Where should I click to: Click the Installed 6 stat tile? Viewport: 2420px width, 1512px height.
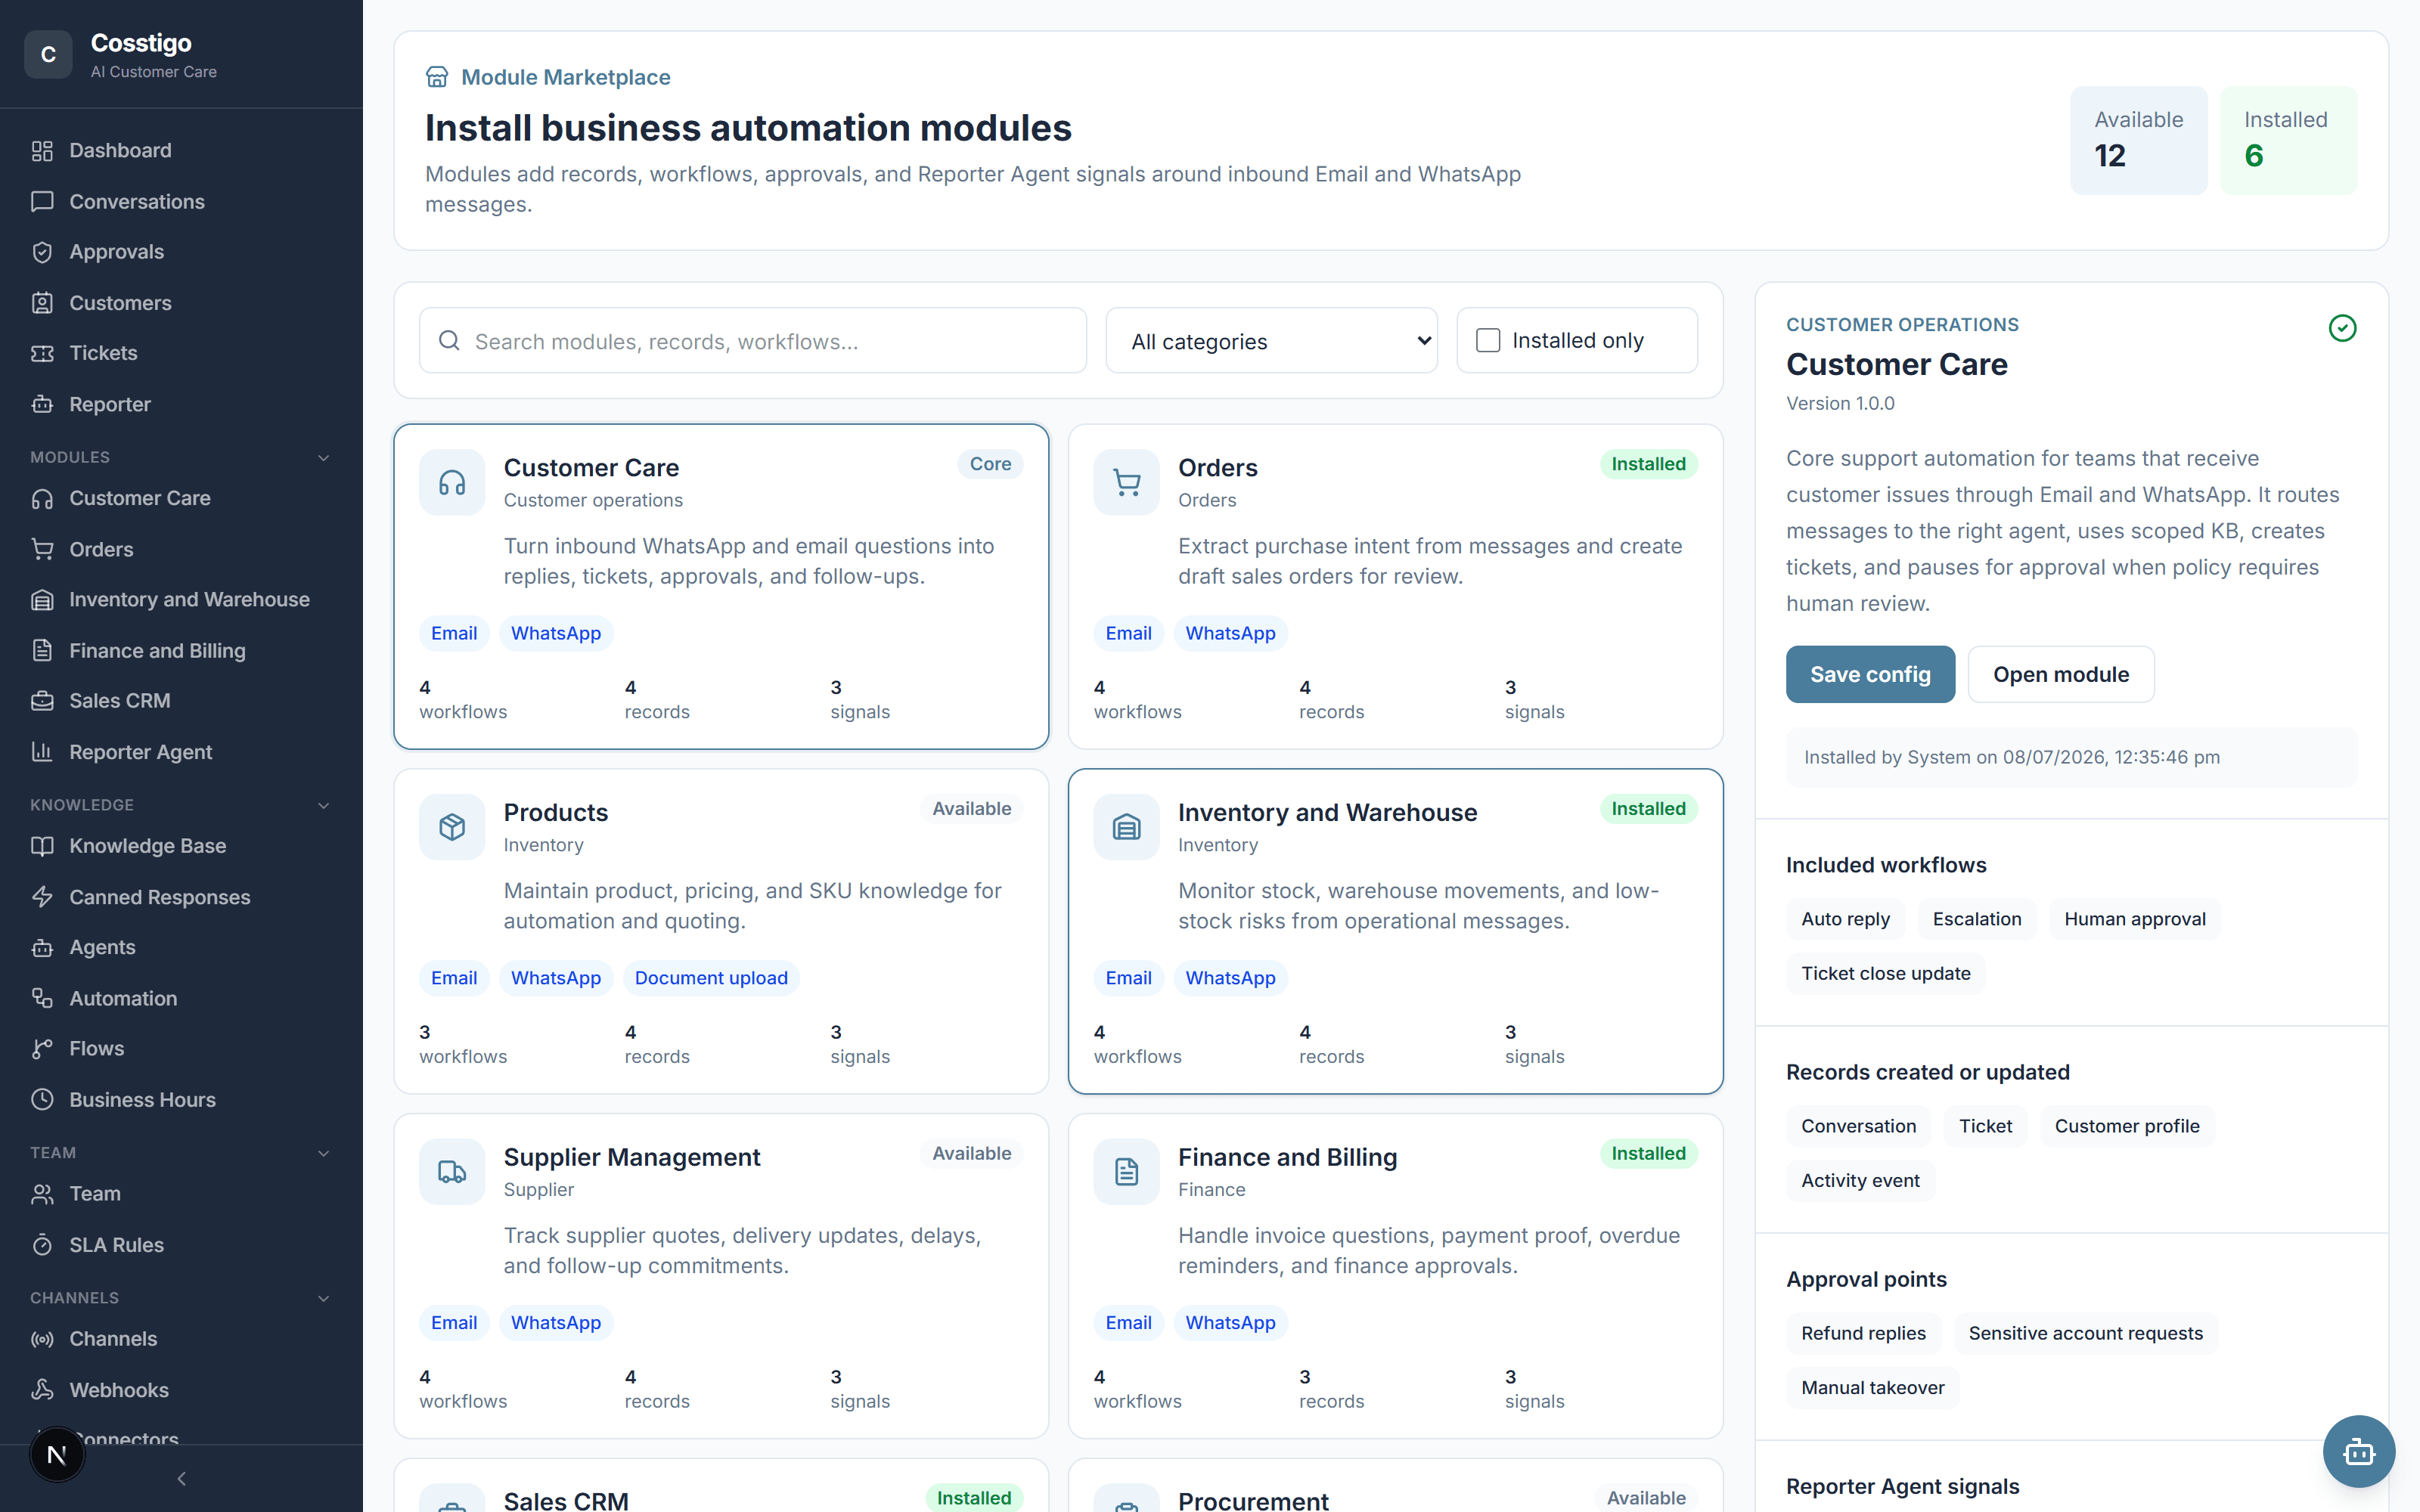(2288, 140)
